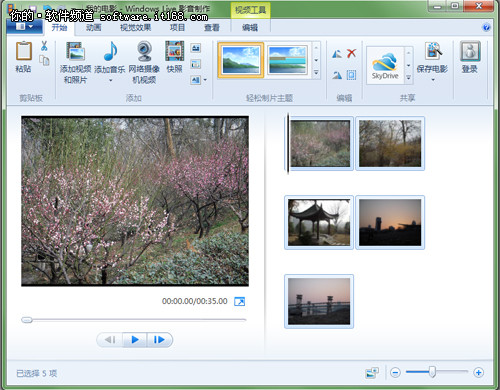Open the 视觉效果 ribbon tab
Screen dimensions: 500x390
click(135, 27)
